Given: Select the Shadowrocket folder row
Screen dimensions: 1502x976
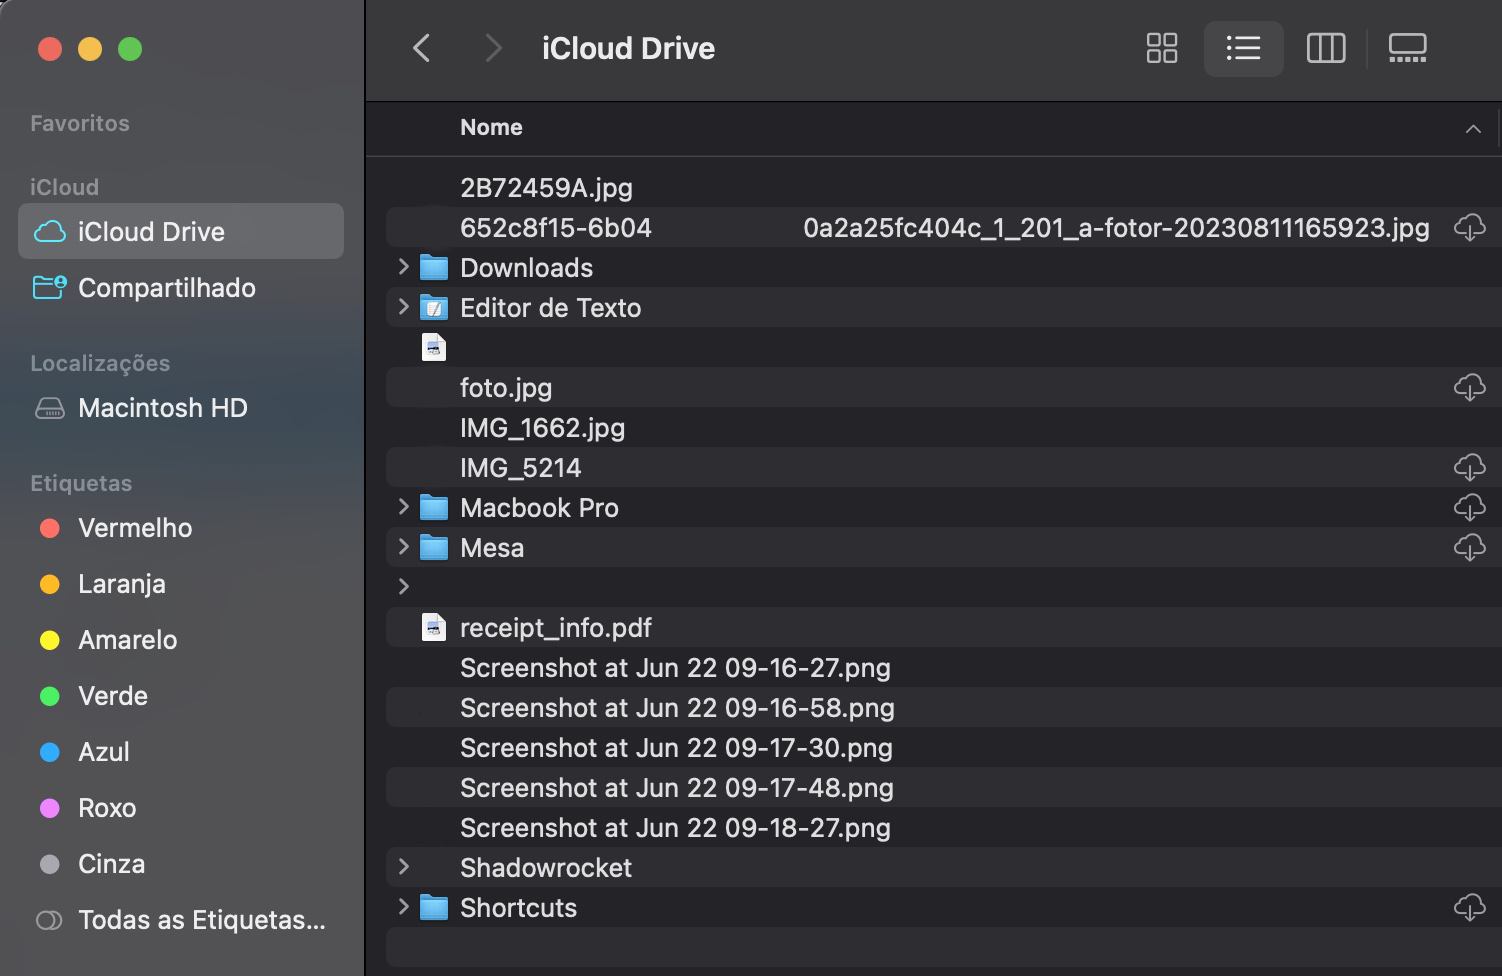Looking at the screenshot, I should pyautogui.click(x=943, y=868).
